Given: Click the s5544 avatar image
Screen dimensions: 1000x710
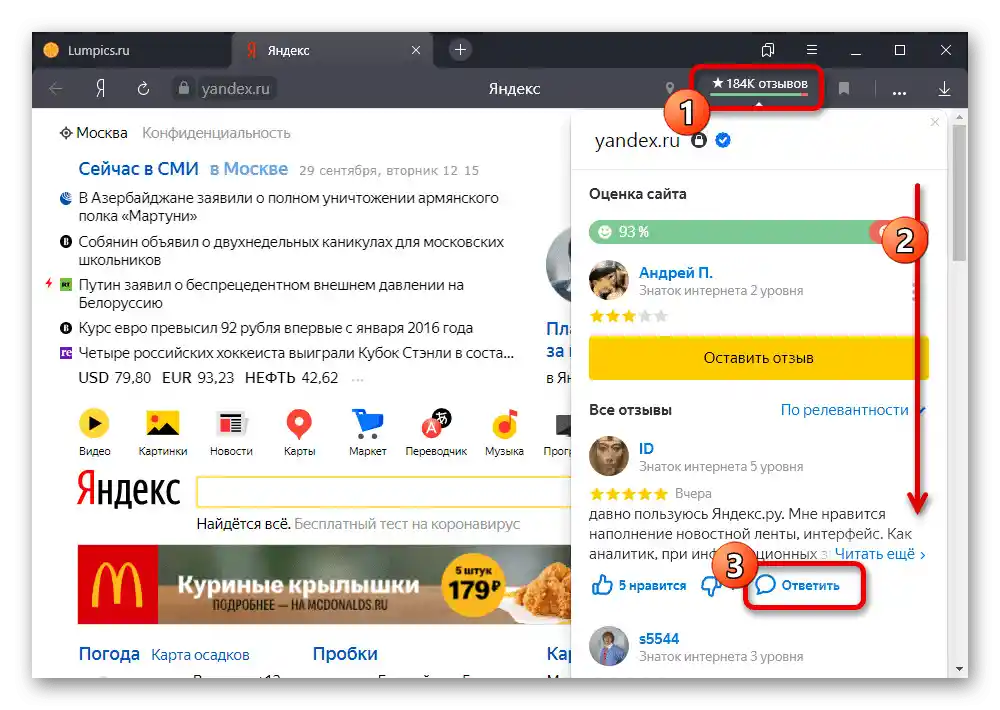Looking at the screenshot, I should 608,646.
